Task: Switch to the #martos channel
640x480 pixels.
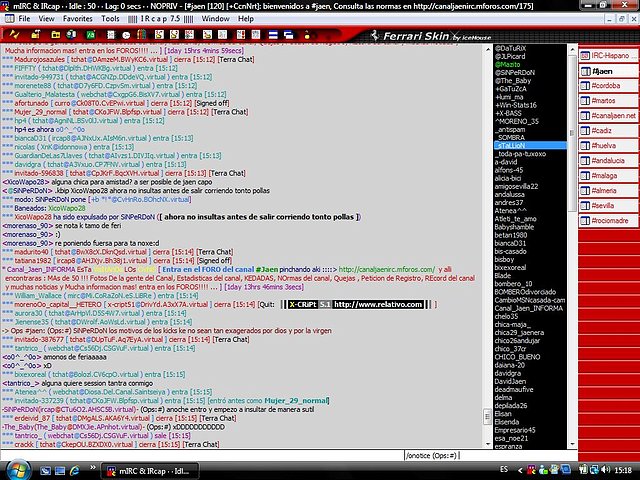Action: [609, 101]
